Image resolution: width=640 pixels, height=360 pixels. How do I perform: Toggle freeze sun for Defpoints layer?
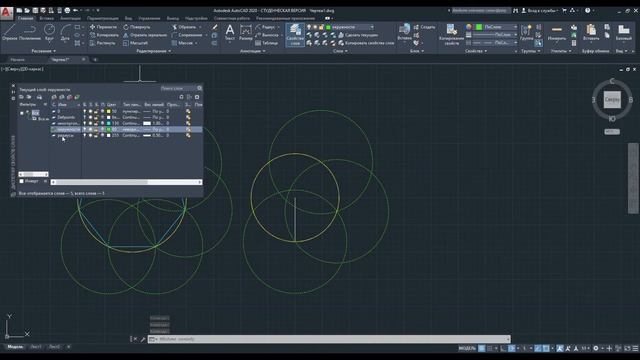tap(91, 117)
